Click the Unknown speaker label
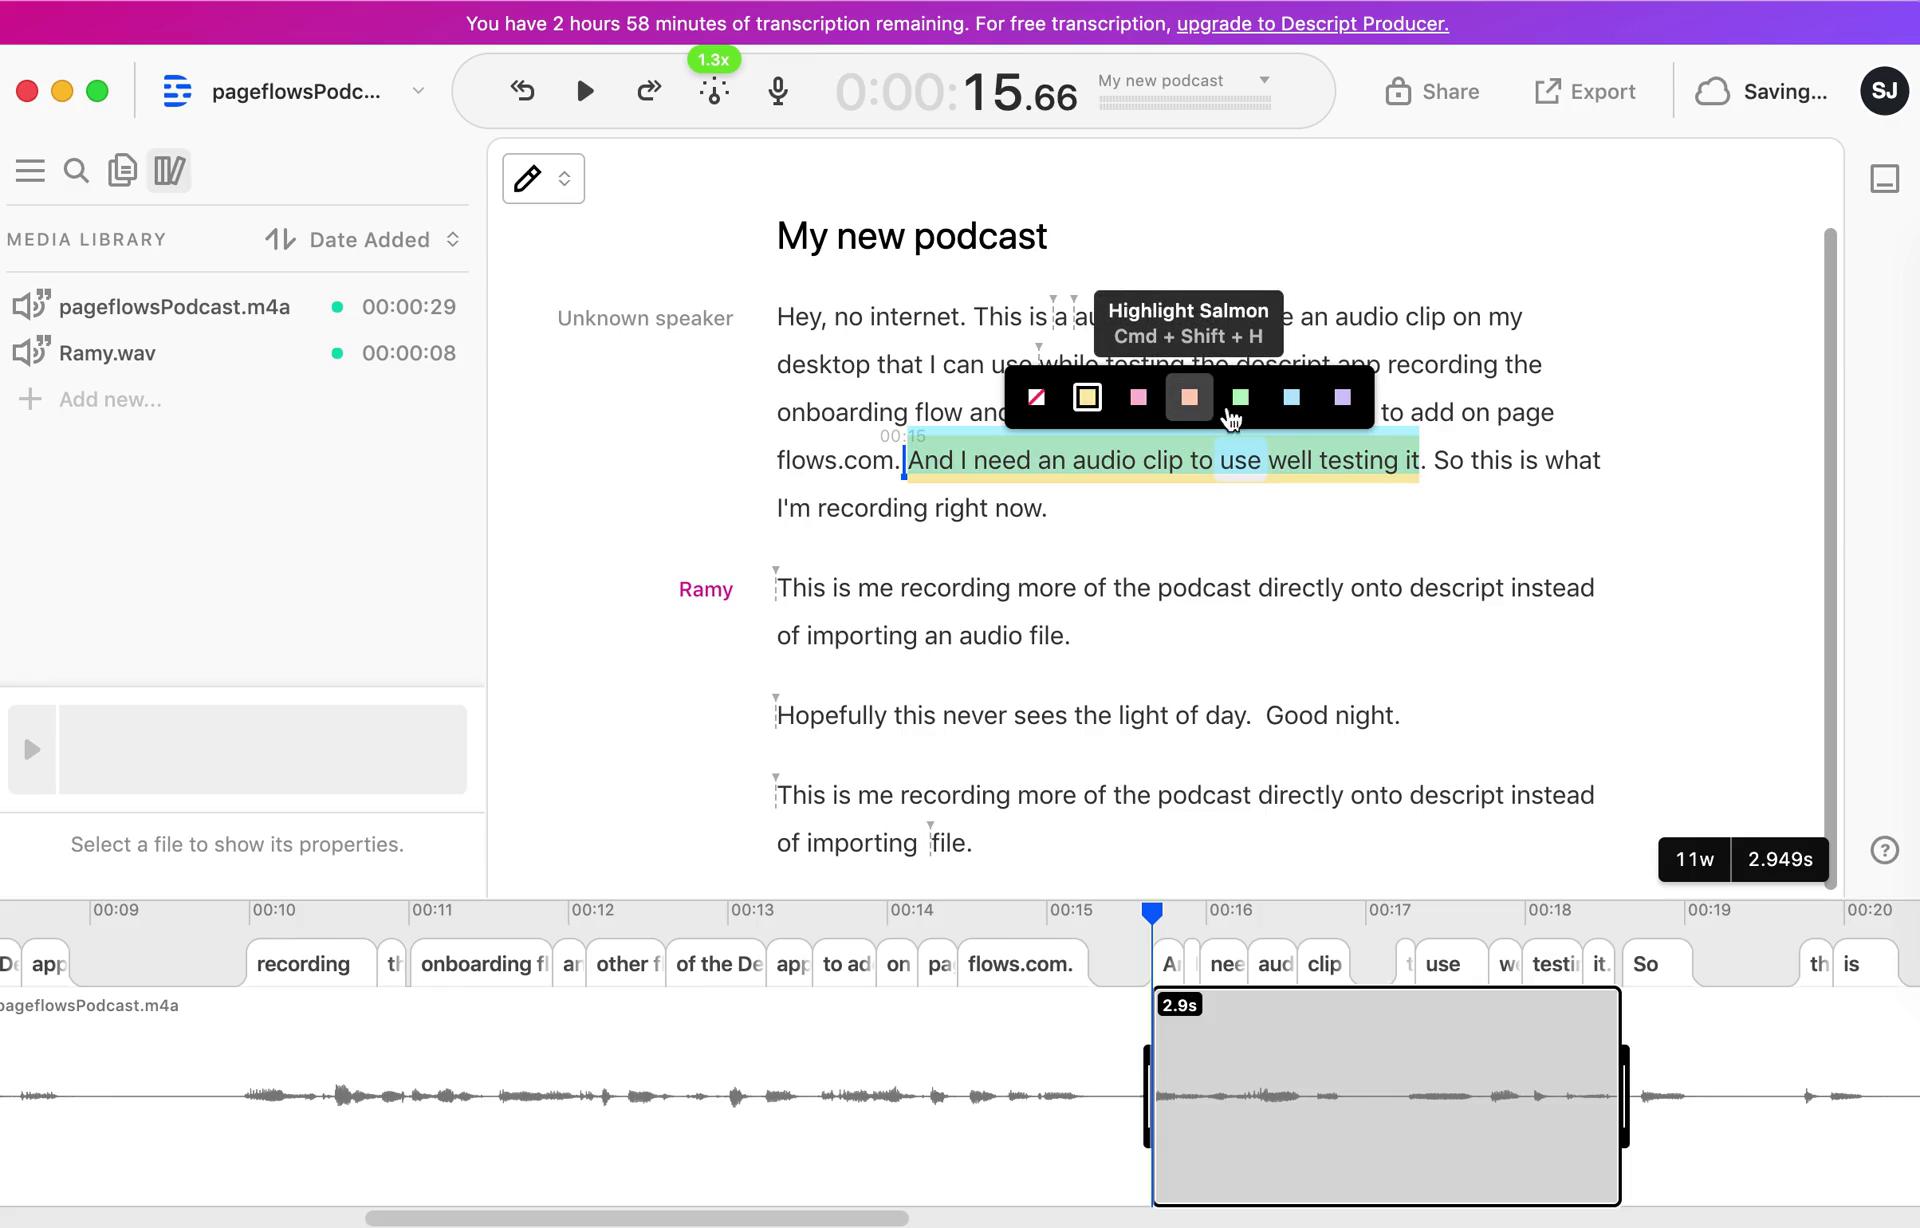 (645, 318)
